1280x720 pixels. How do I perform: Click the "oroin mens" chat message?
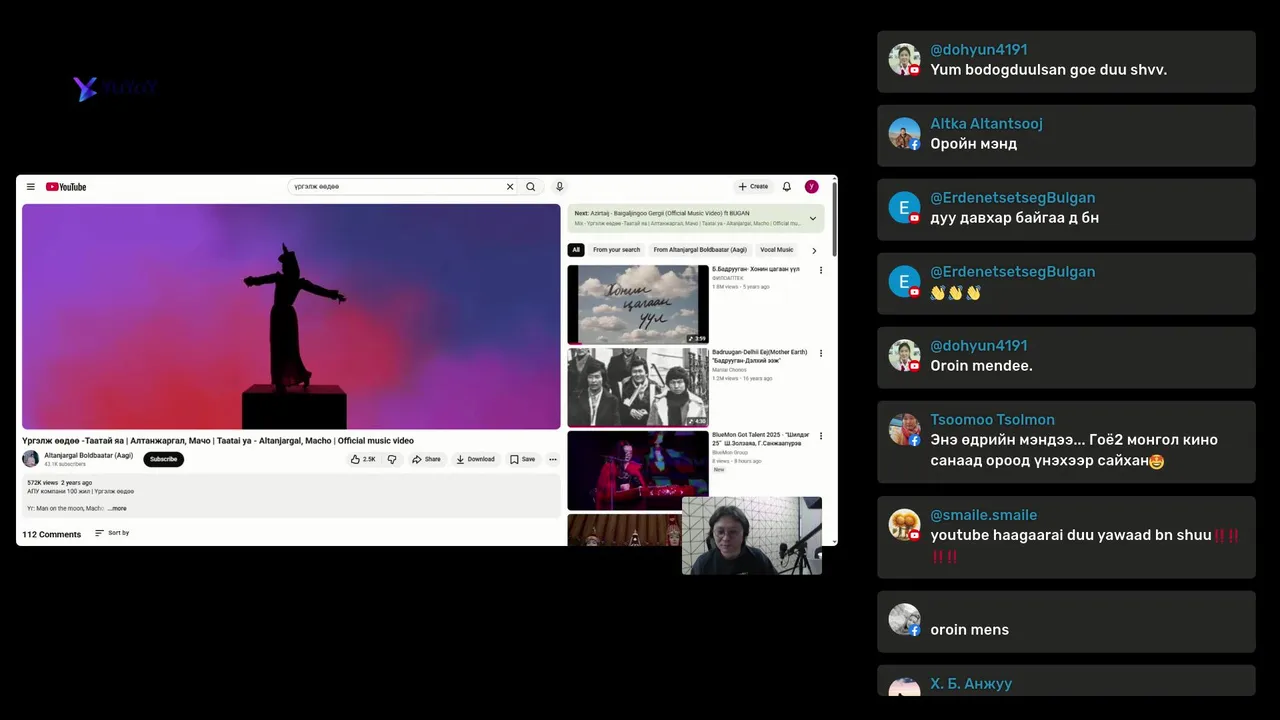click(x=970, y=630)
